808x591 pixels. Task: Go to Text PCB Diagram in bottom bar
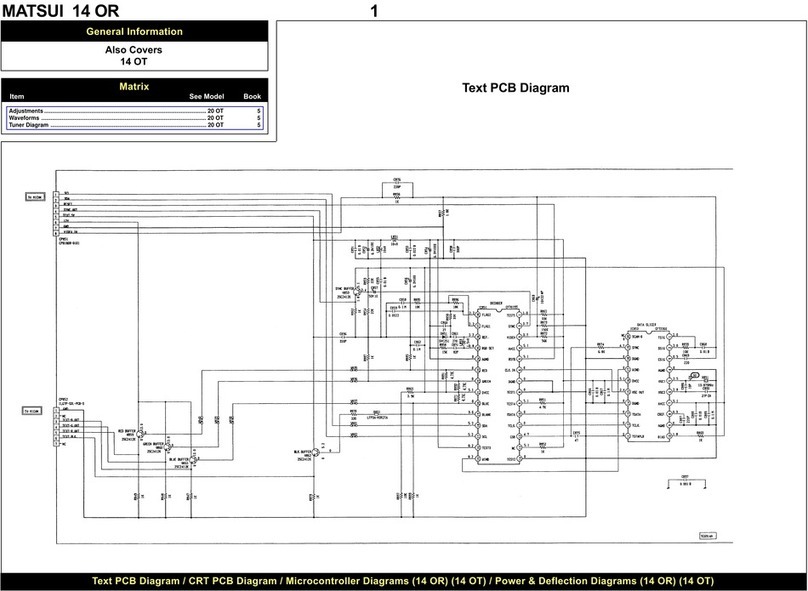tap(136, 581)
